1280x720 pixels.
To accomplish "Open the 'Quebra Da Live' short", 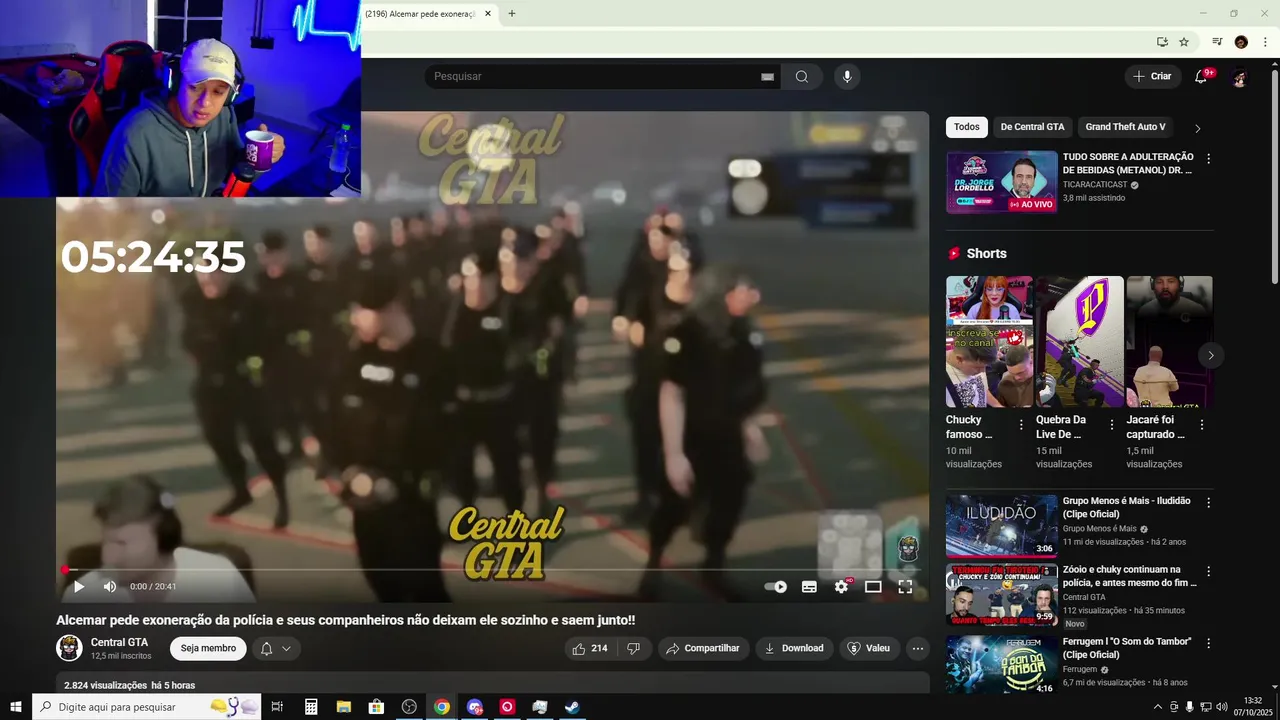I will 1079,341.
